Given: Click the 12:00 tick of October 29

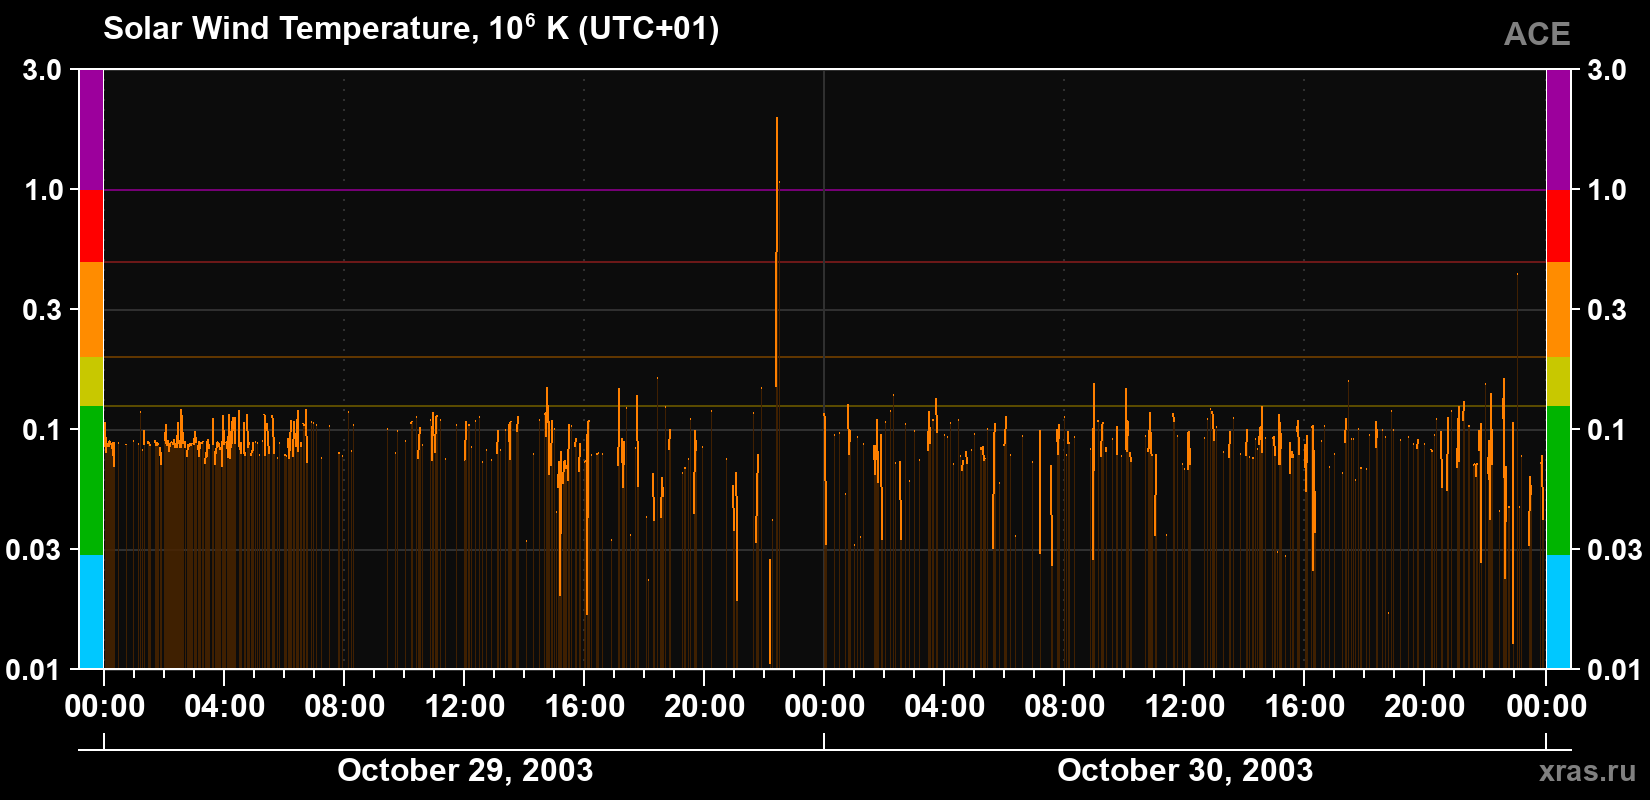Looking at the screenshot, I should 465,706.
